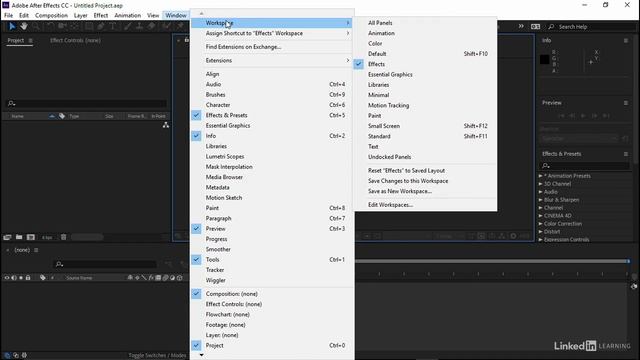Click 8 bpc color depth button
Viewport: 640px width, 360px height.
coord(47,237)
